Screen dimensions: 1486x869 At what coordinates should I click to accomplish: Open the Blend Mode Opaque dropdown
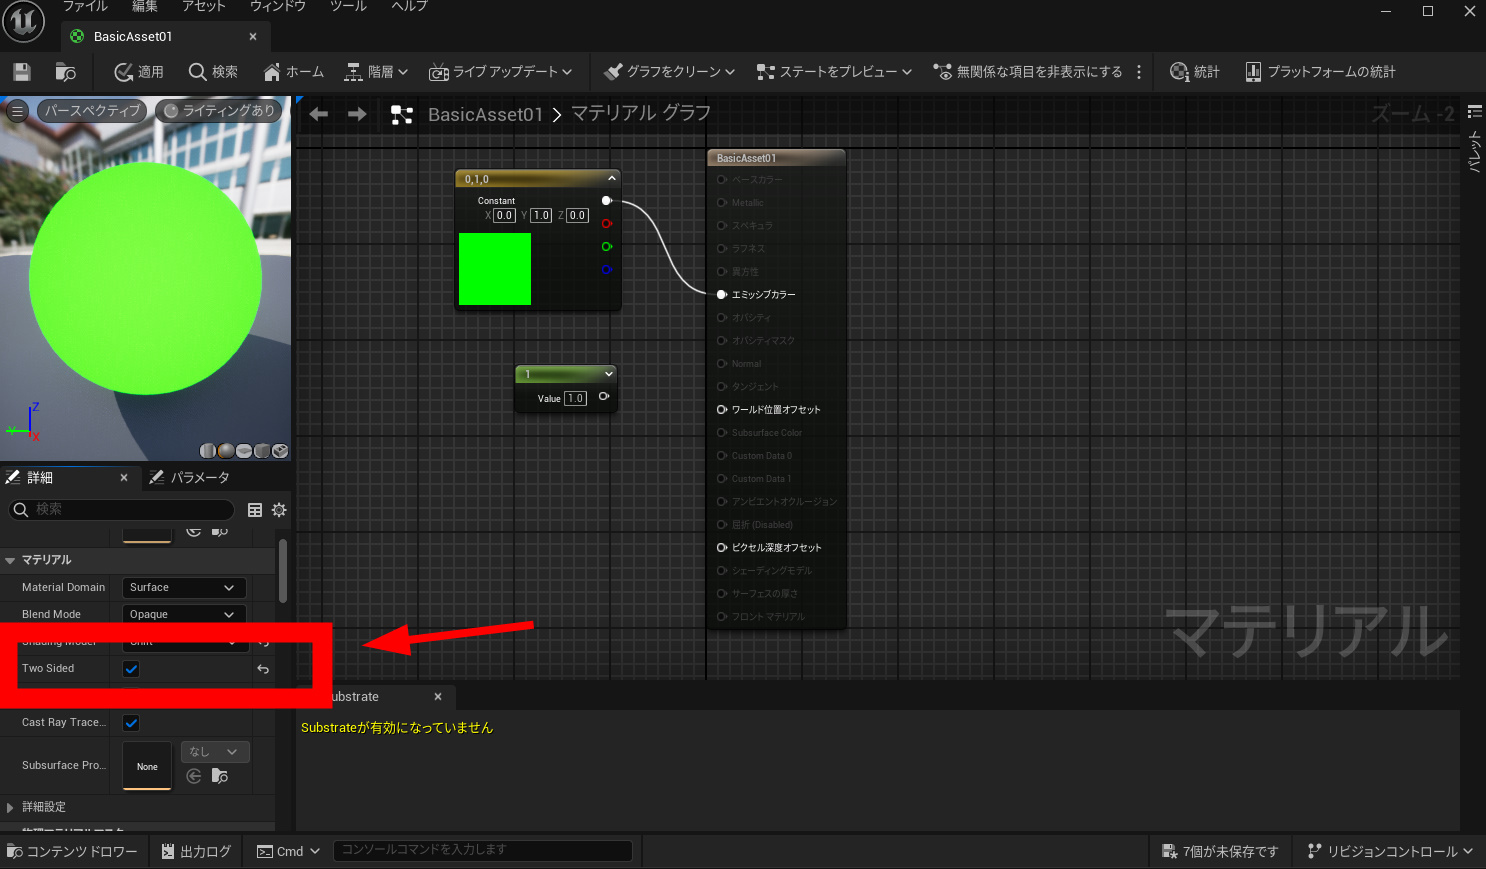tap(183, 615)
